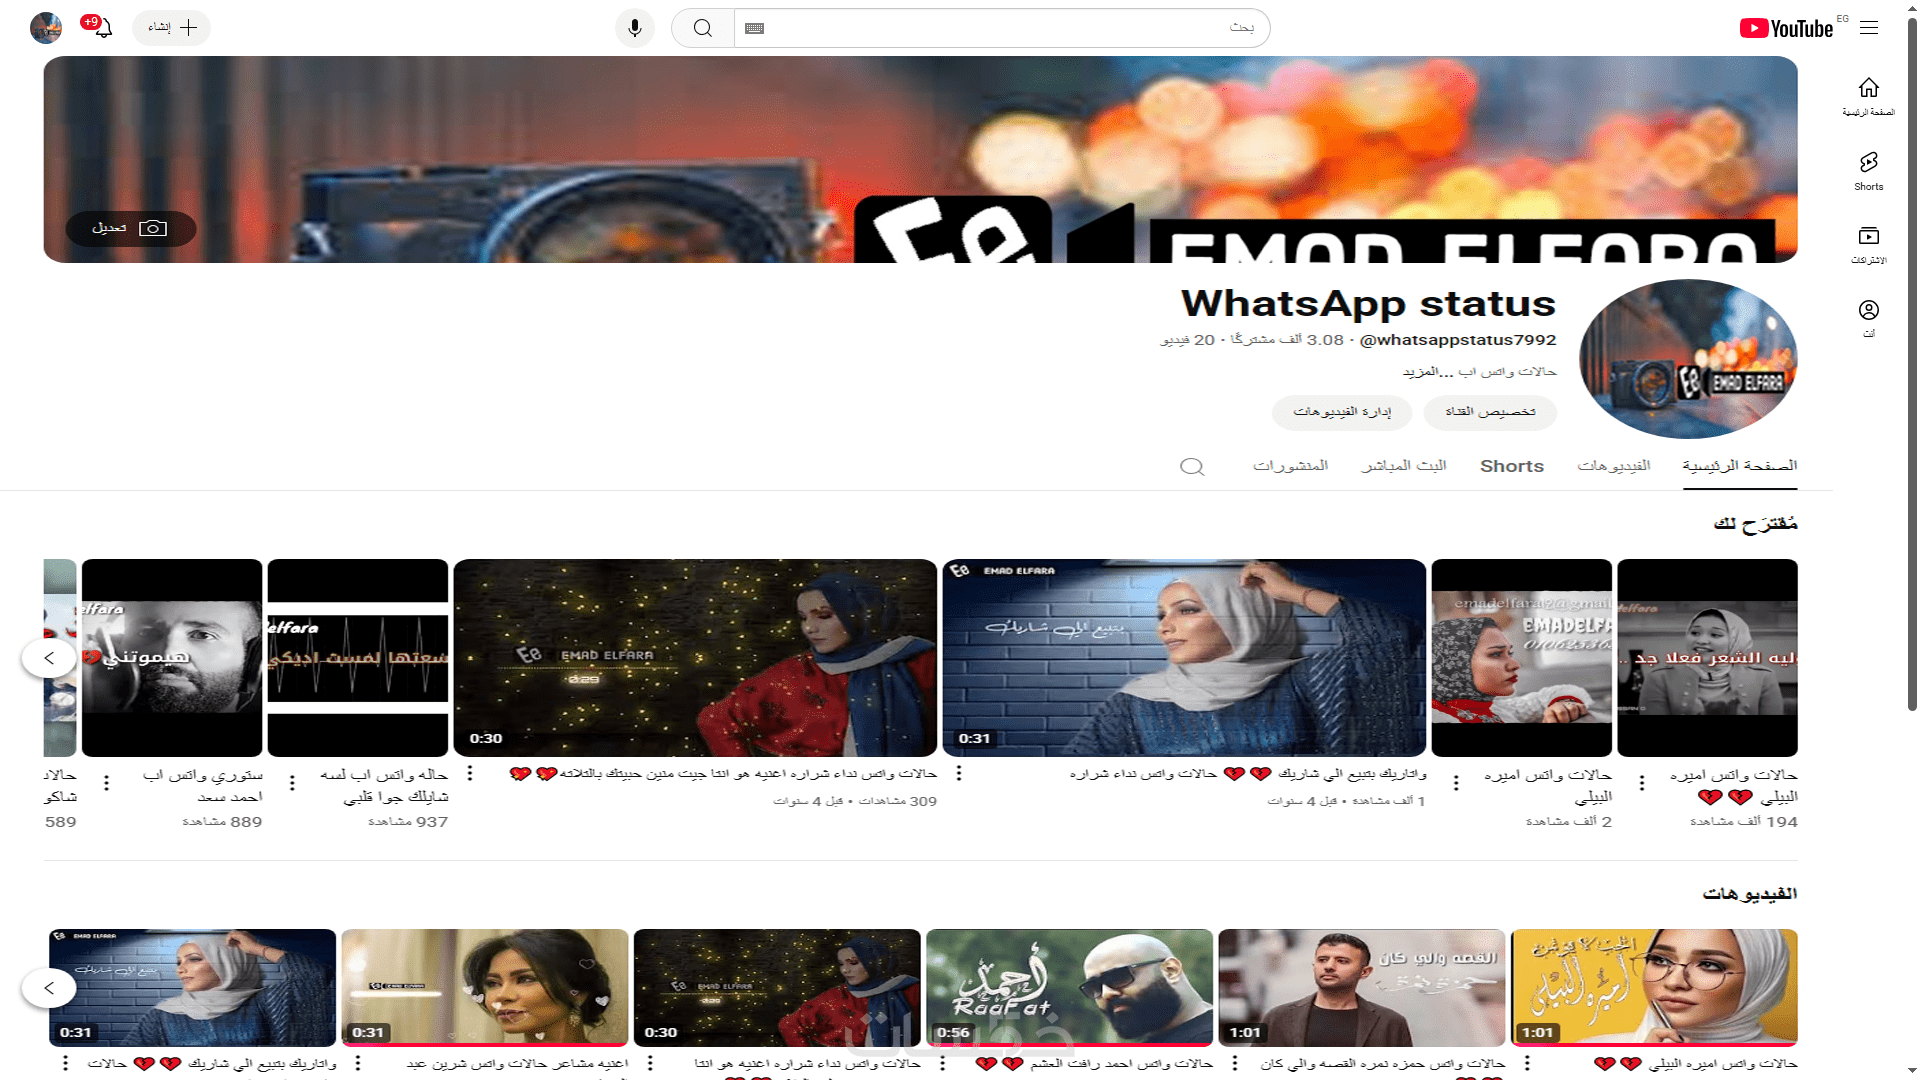Switch to the Shorts channel tab
This screenshot has height=1080, width=1920.
(1511, 466)
